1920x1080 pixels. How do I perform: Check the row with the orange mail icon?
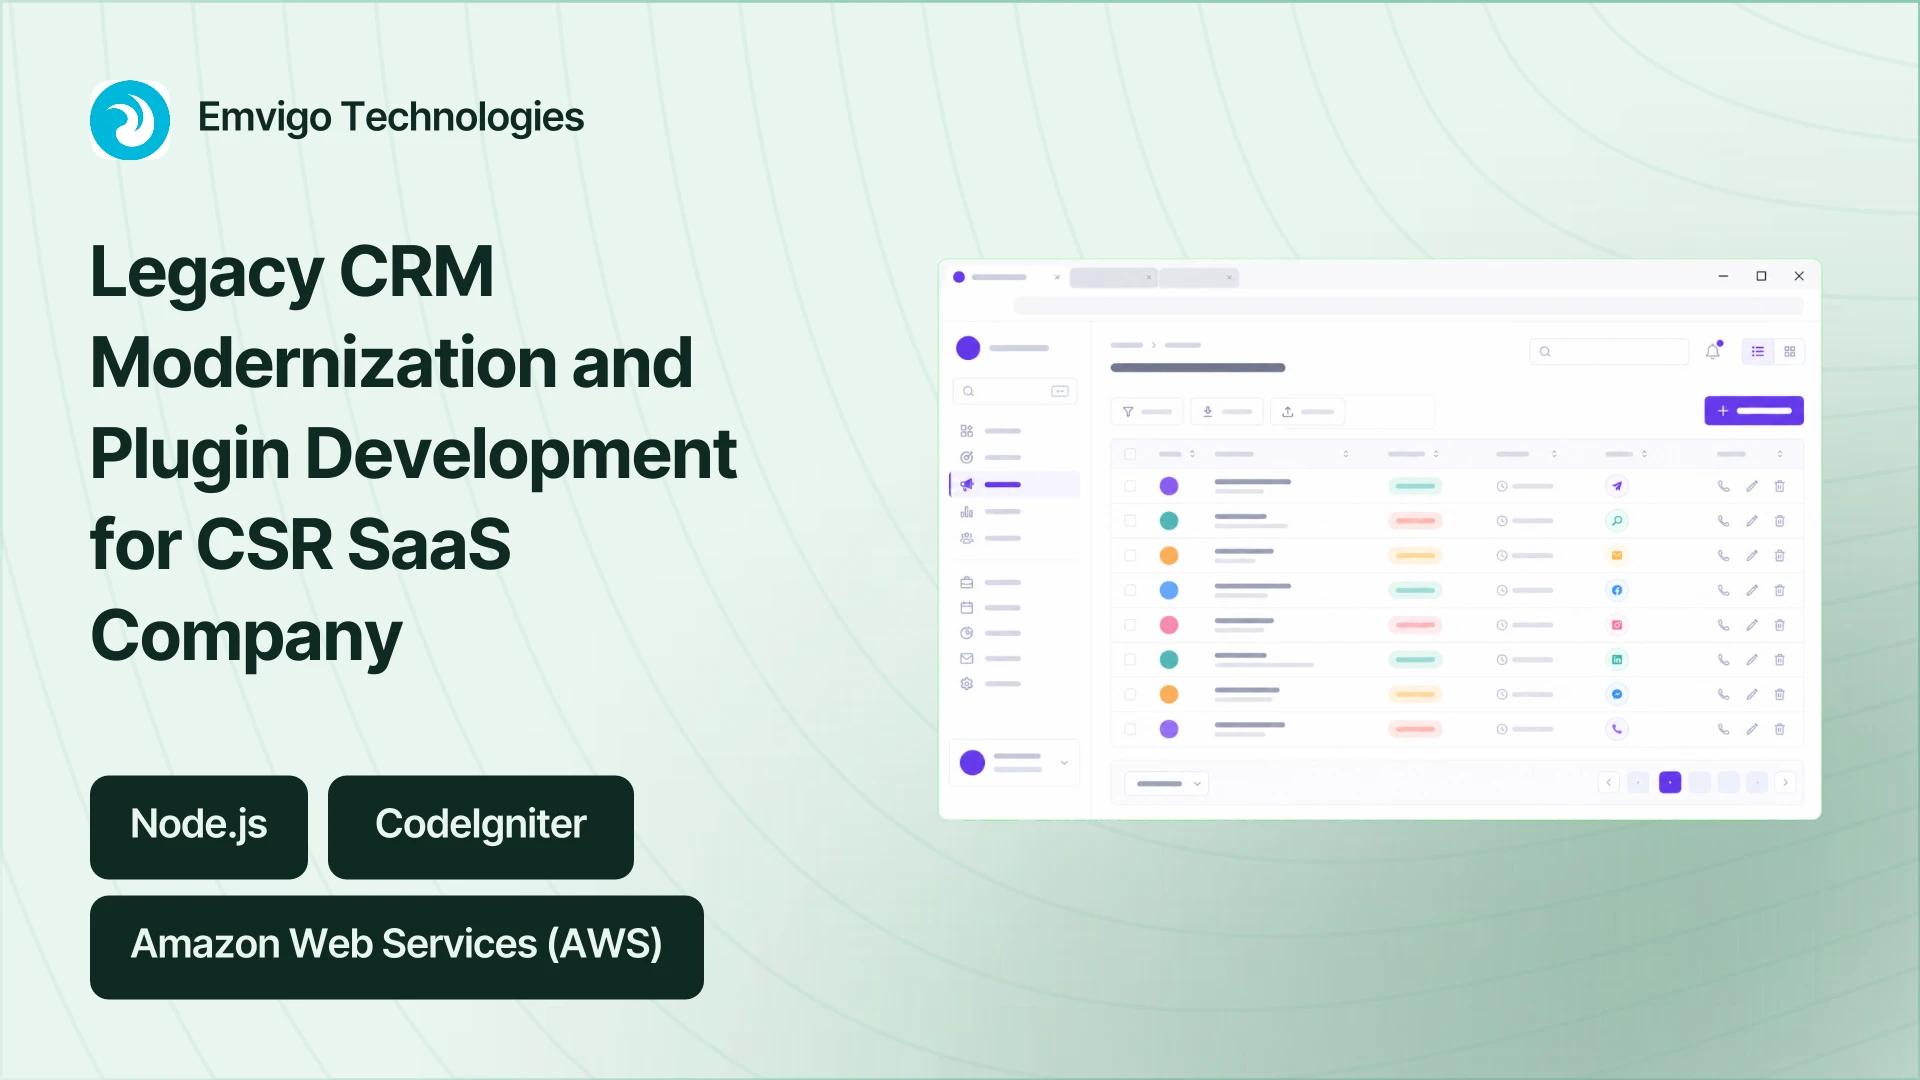point(1130,555)
